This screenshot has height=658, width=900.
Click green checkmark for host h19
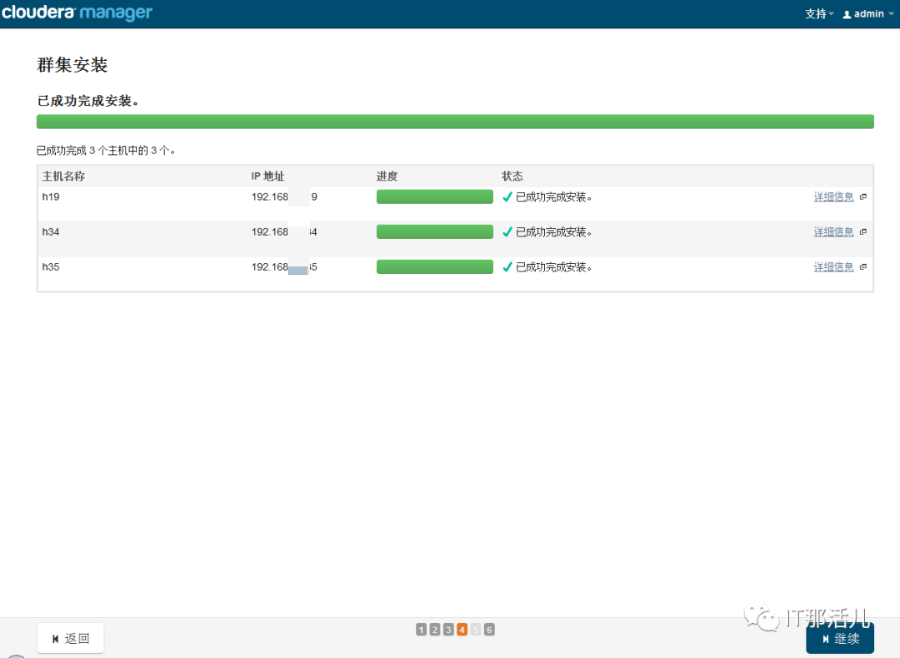coord(507,197)
